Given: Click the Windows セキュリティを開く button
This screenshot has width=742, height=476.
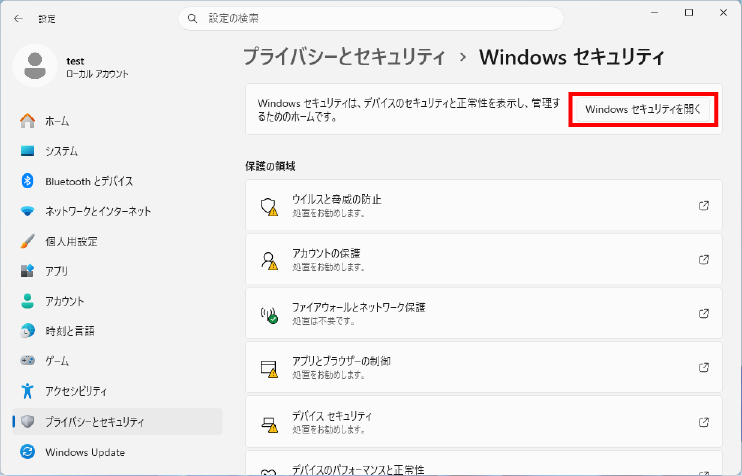Looking at the screenshot, I should point(643,109).
